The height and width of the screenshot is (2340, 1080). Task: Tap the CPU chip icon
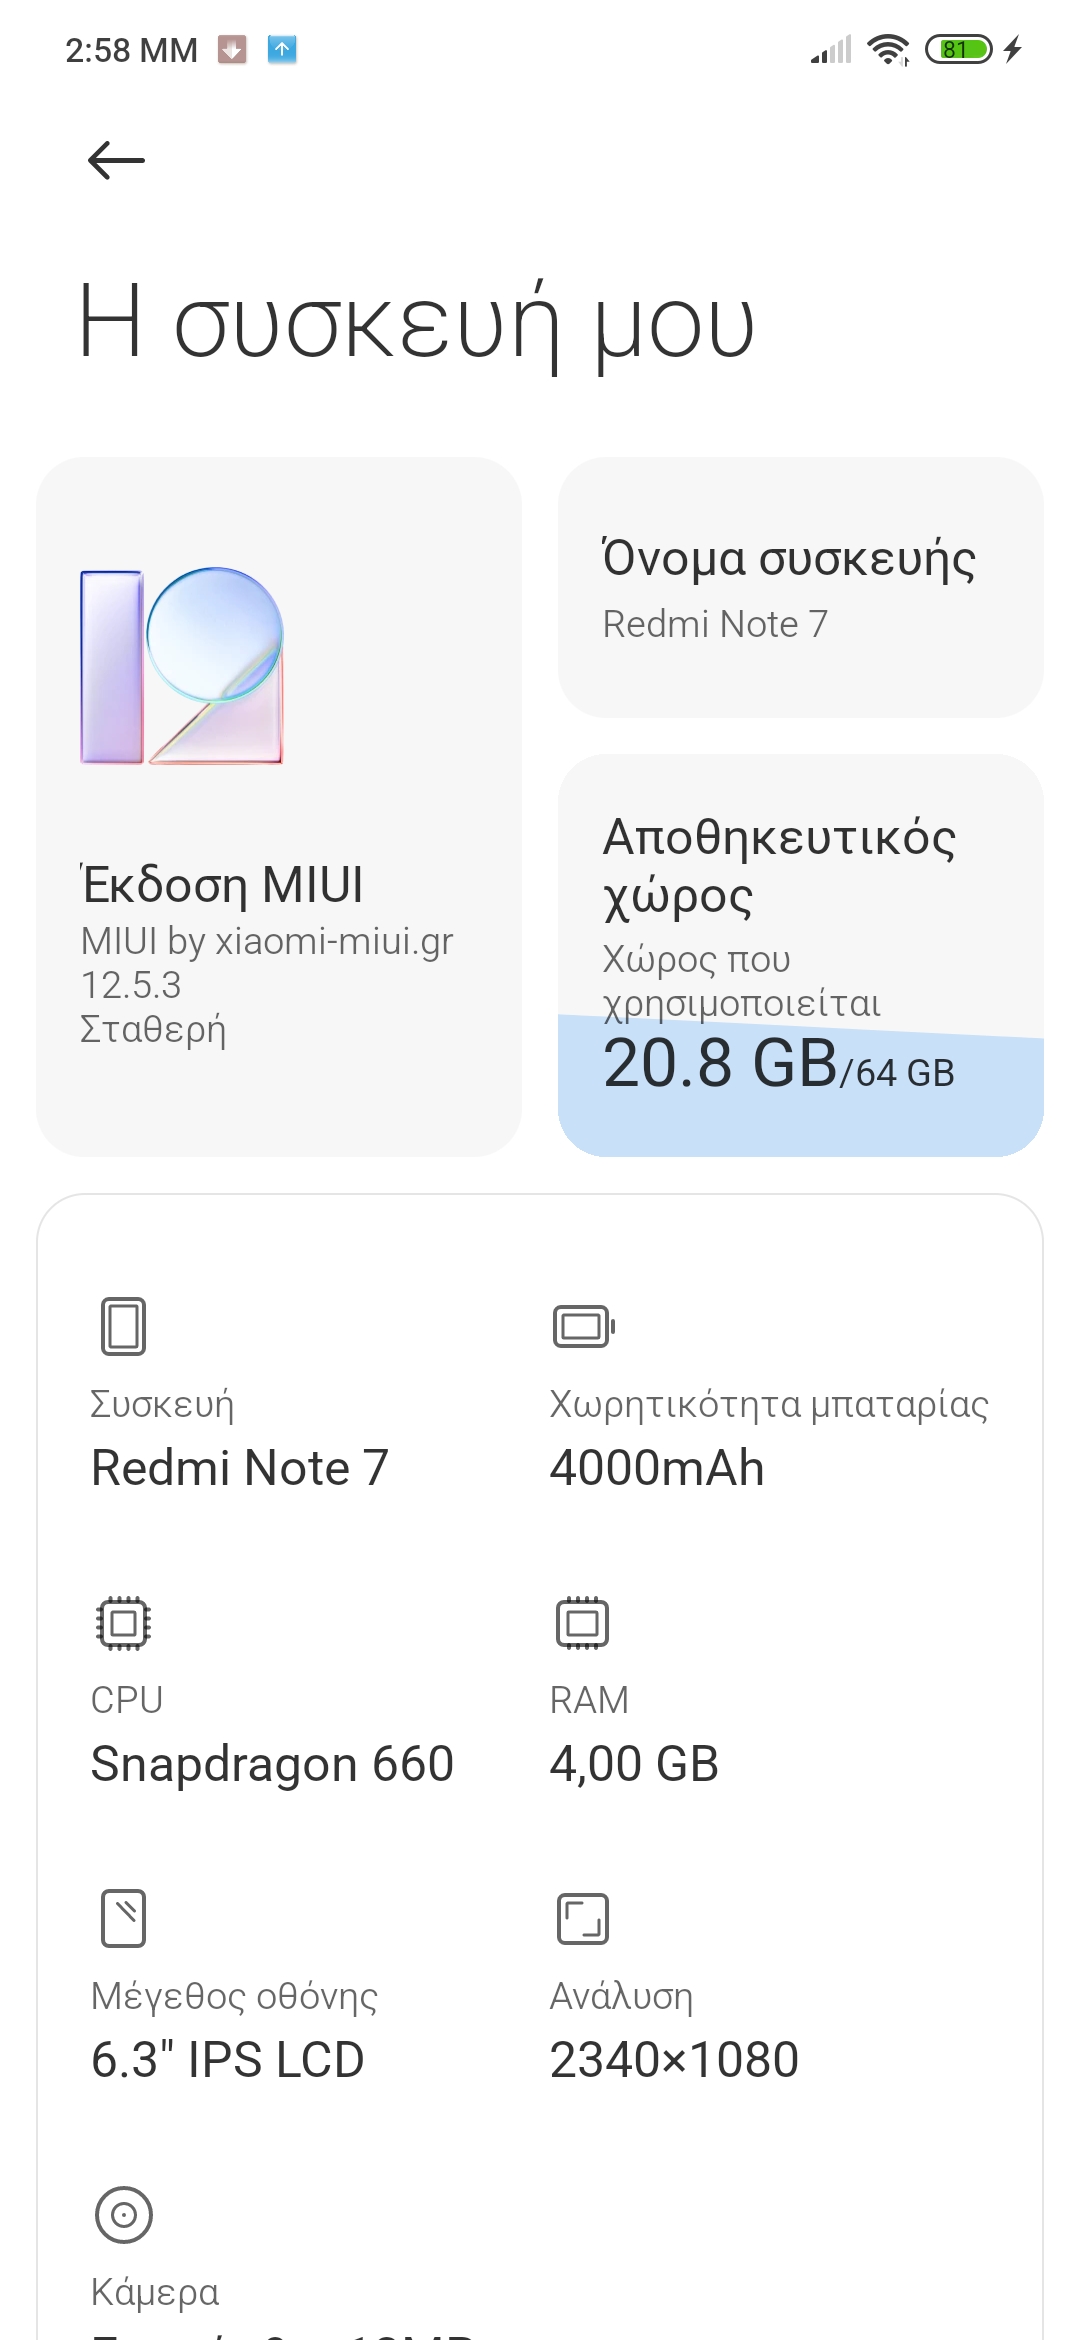124,1622
